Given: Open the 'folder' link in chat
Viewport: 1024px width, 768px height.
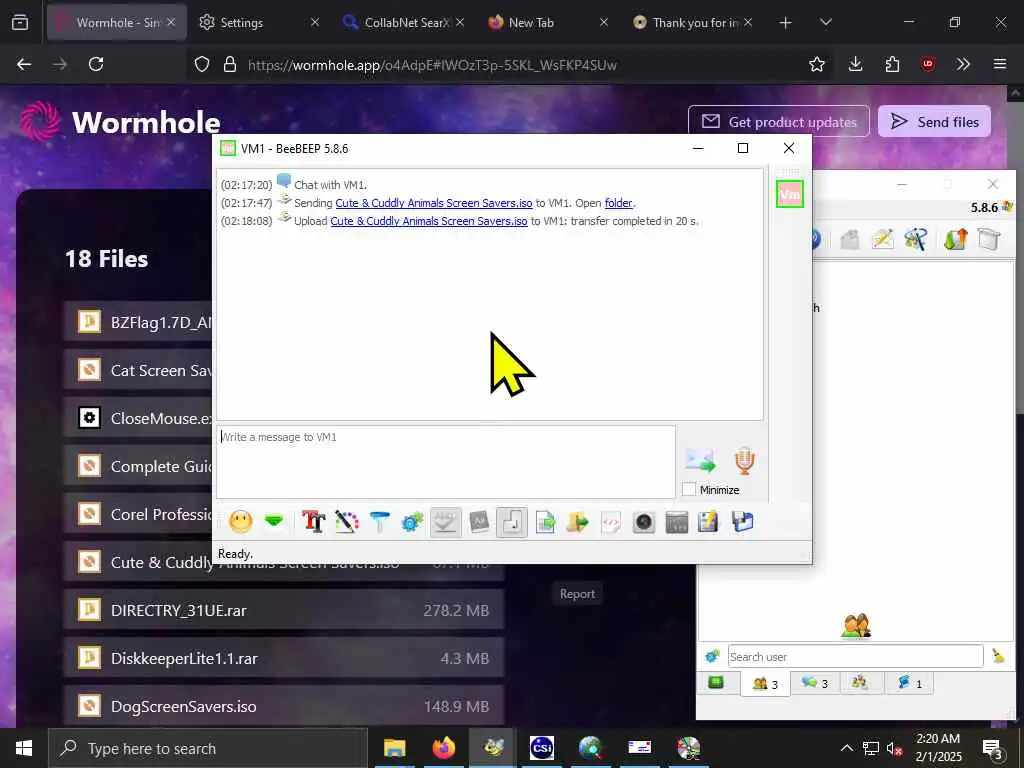Looking at the screenshot, I should (618, 203).
